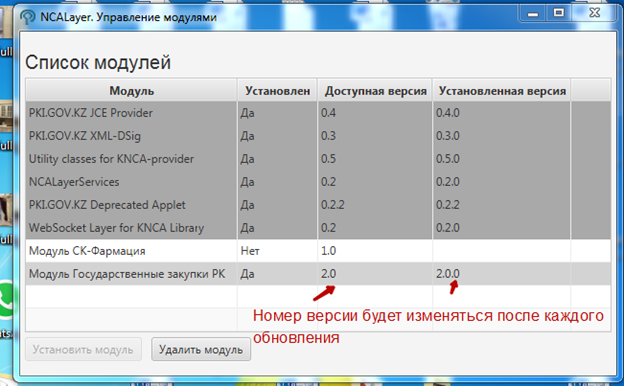This screenshot has width=624, height=386.
Task: Click the NCALayer app icon in title bar
Action: coord(27,17)
